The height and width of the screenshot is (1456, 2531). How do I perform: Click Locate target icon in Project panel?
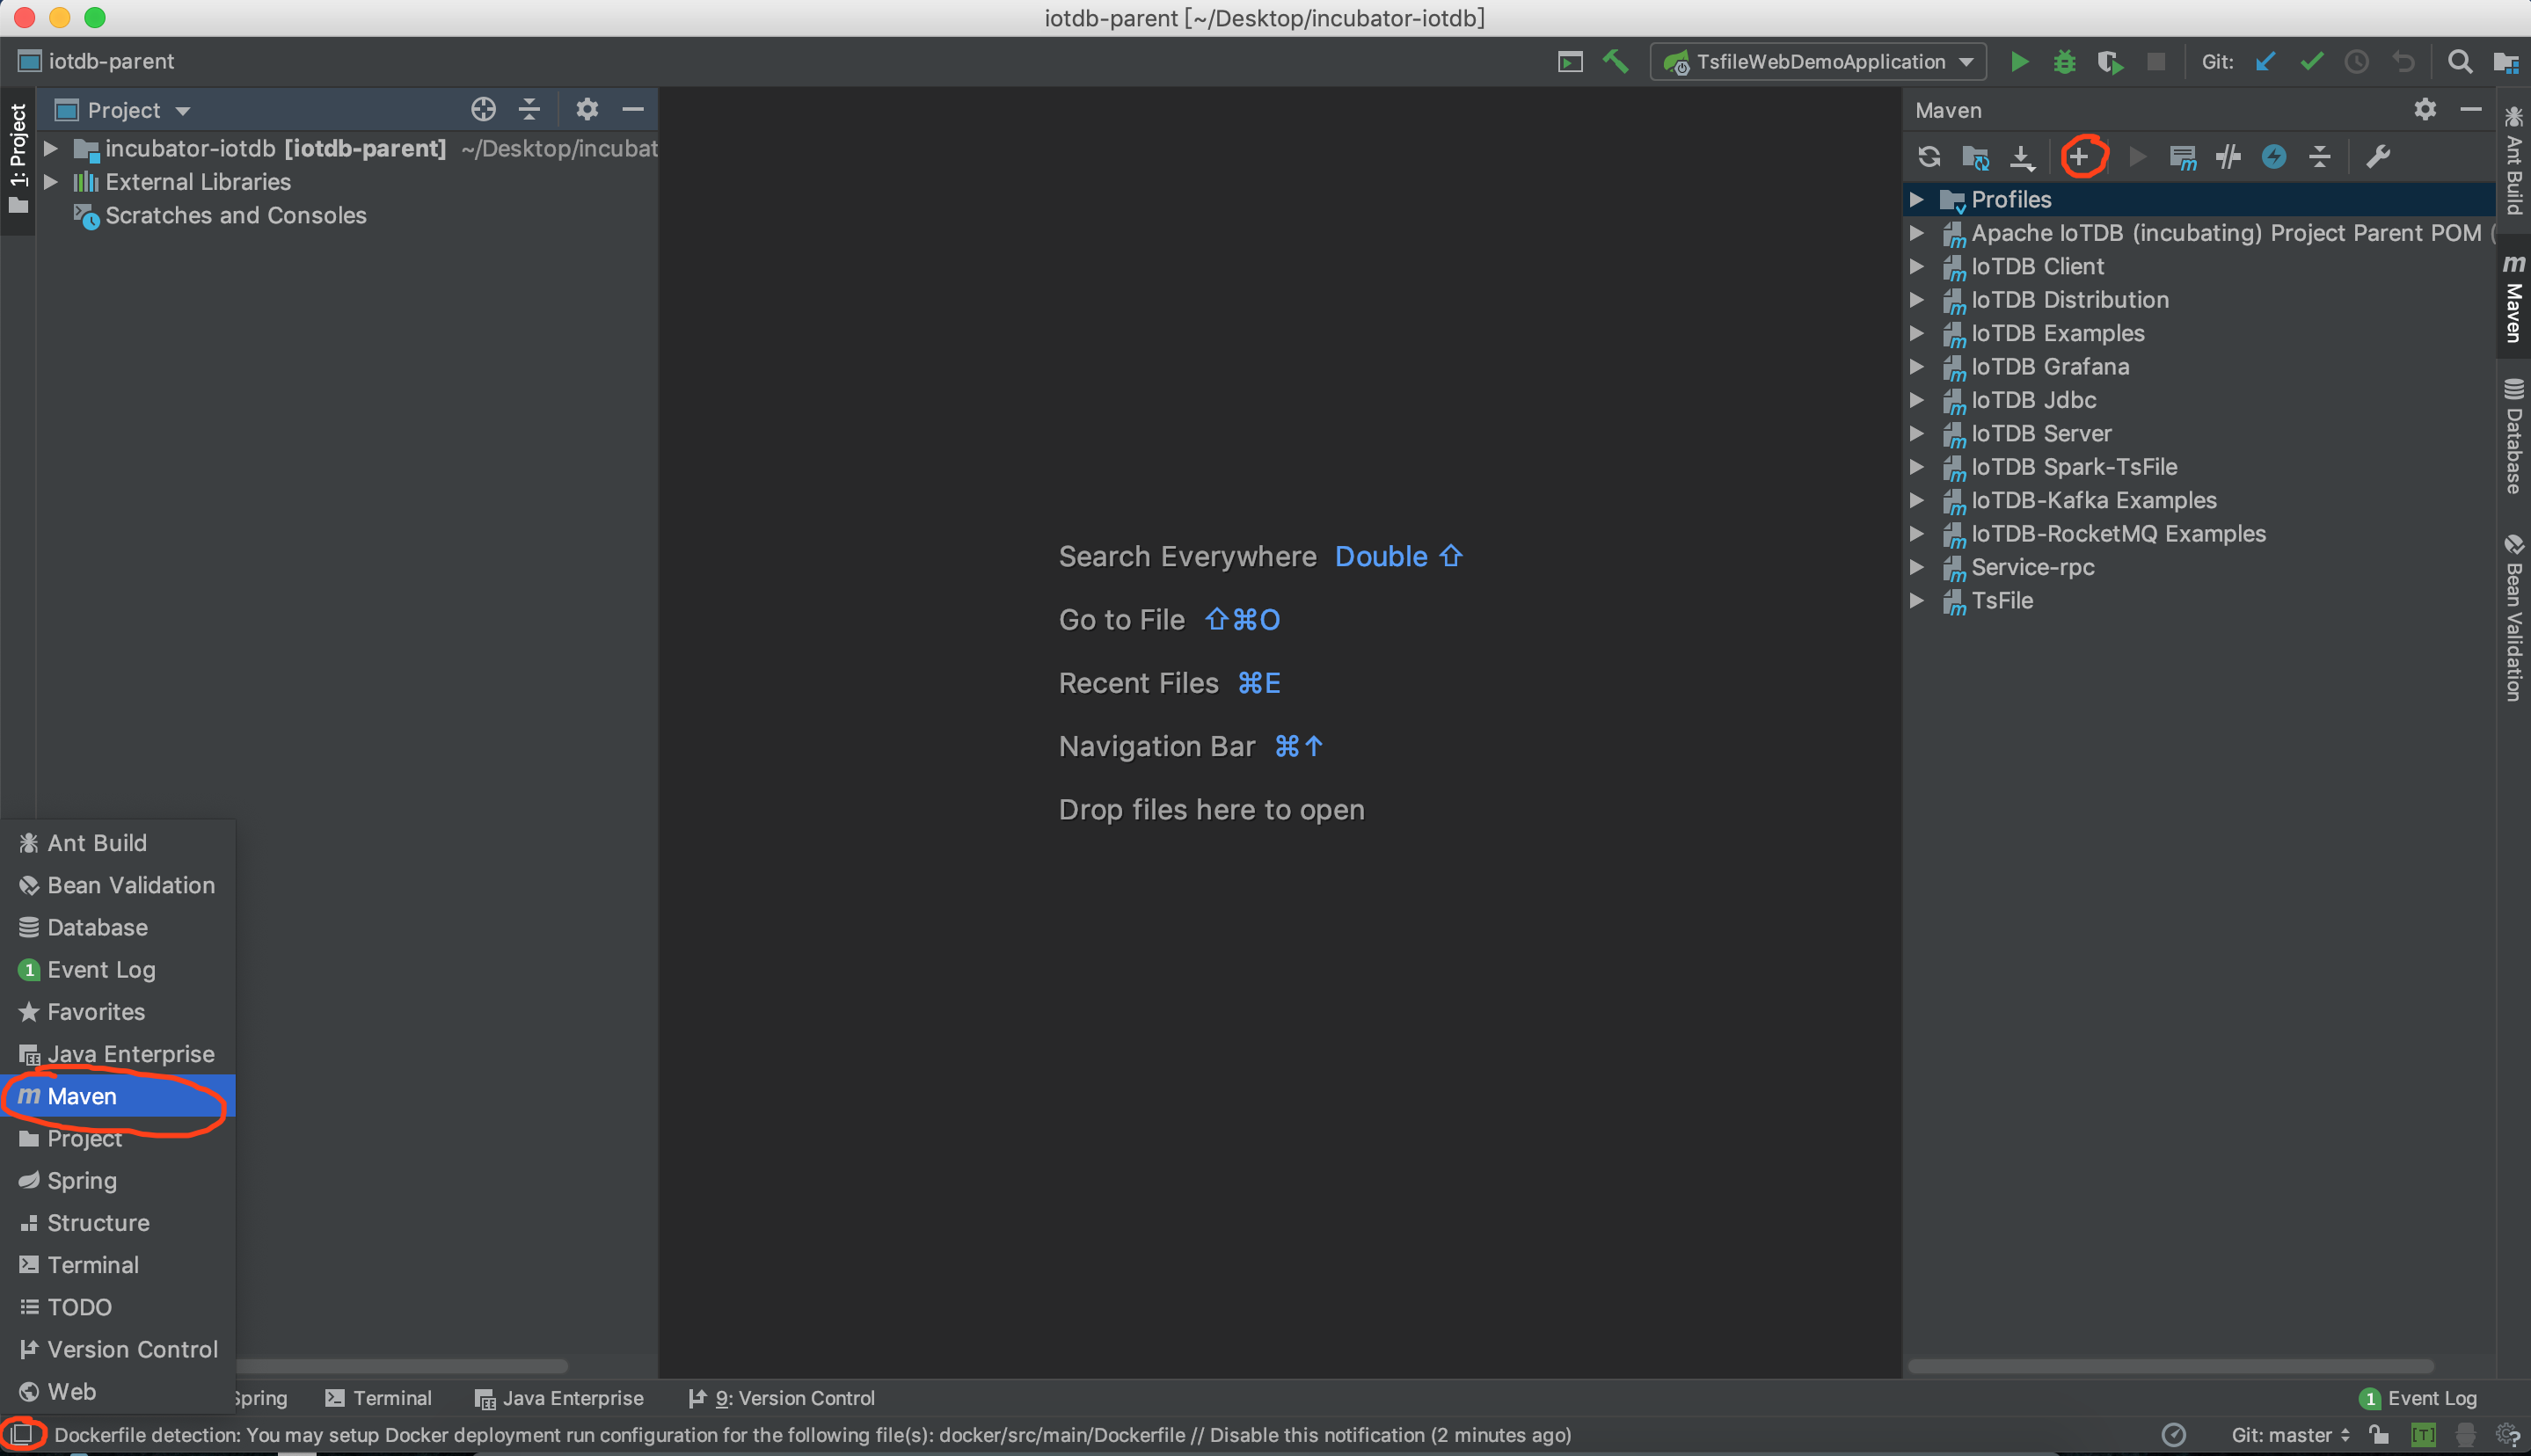point(483,109)
